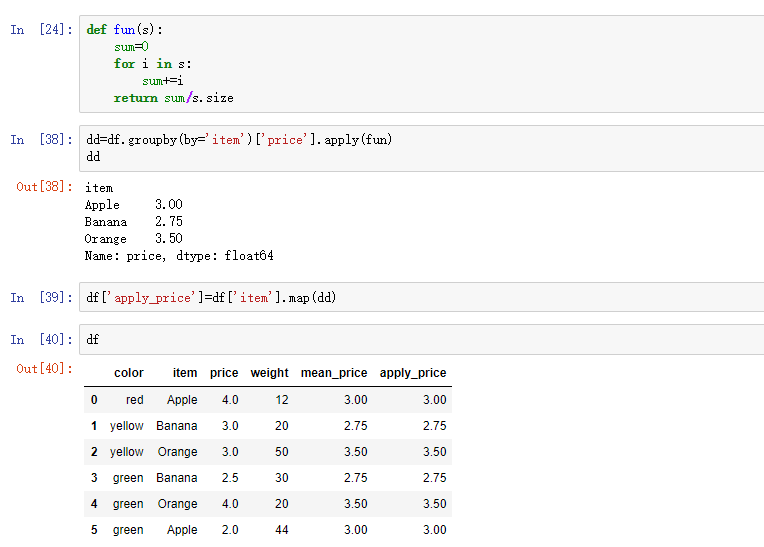764x547 pixels.
Task: Click the yellow Orange row weight 50
Action: pyautogui.click(x=282, y=452)
